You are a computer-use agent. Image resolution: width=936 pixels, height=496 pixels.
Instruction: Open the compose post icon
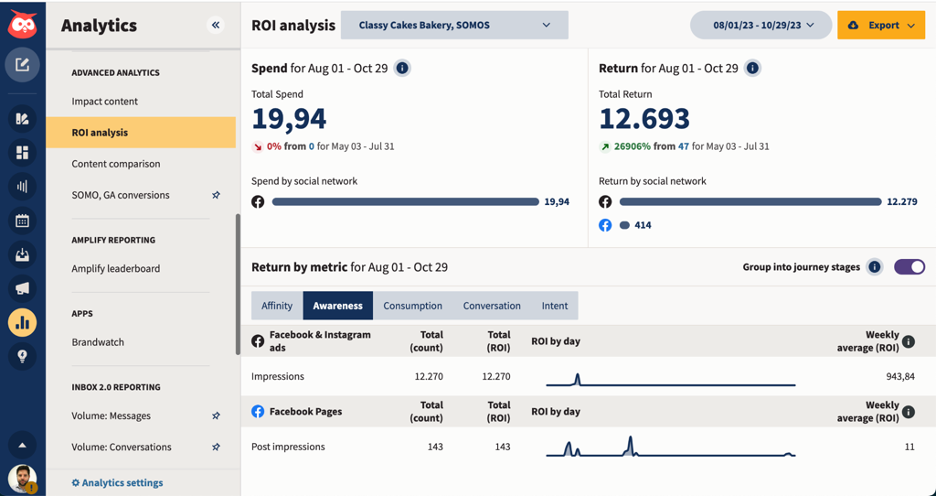pyautogui.click(x=22, y=65)
